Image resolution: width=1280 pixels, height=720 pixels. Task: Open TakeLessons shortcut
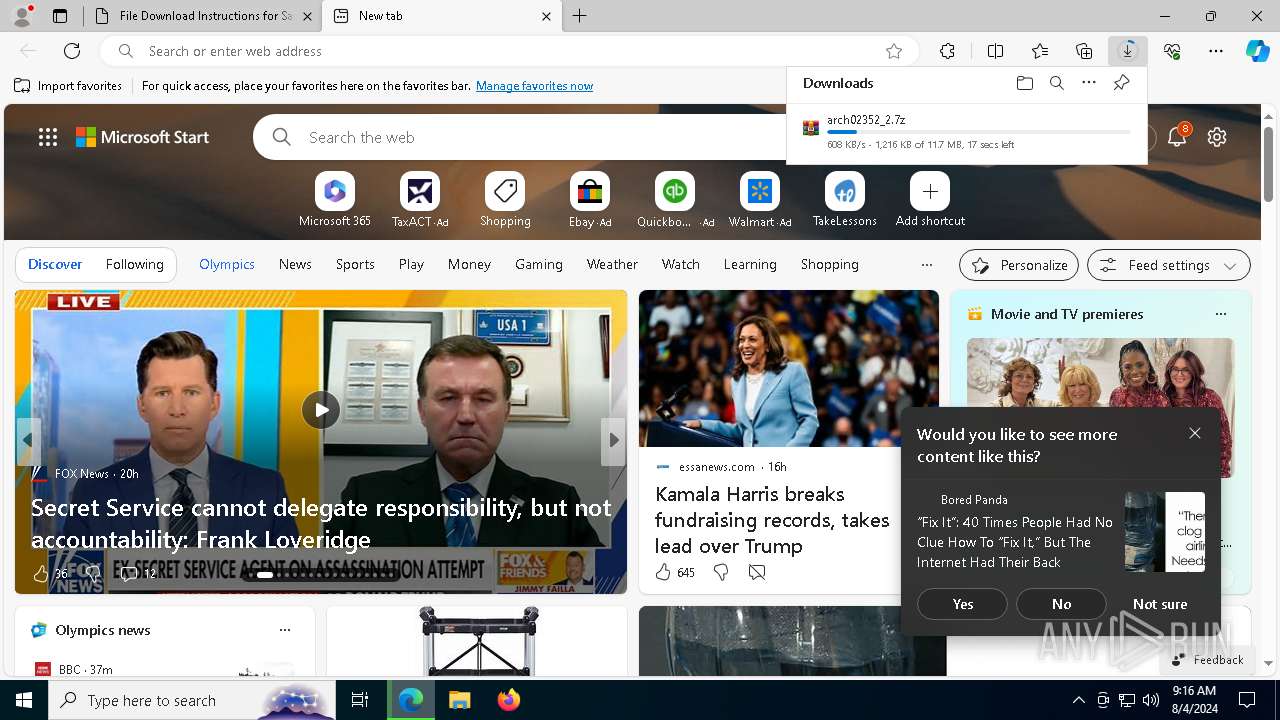[845, 200]
